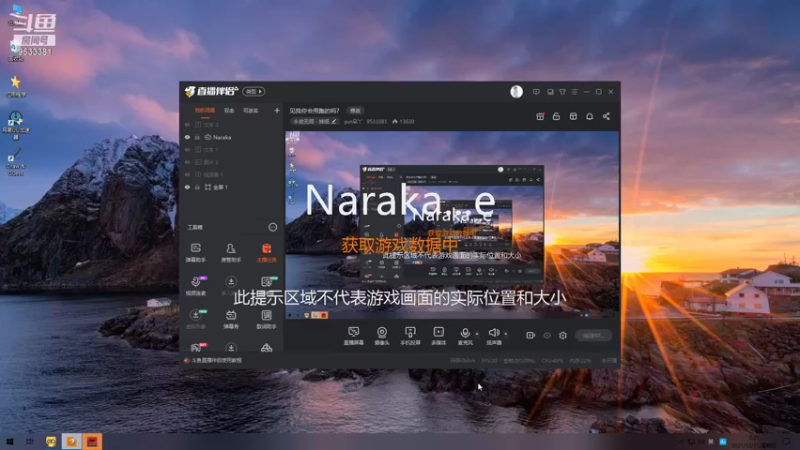Screen dimensions: 800x450
Task: Click the record video icon near settings
Action: coord(531,335)
